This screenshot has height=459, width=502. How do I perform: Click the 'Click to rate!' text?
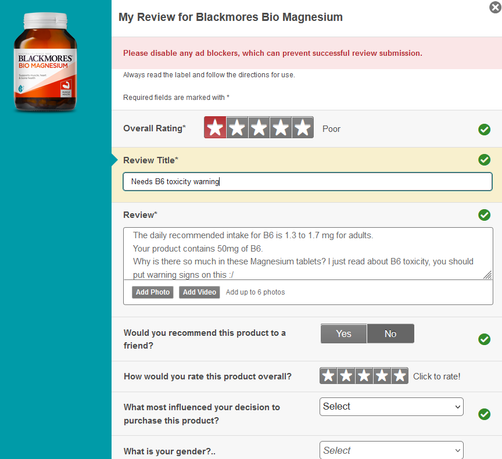[x=437, y=376]
